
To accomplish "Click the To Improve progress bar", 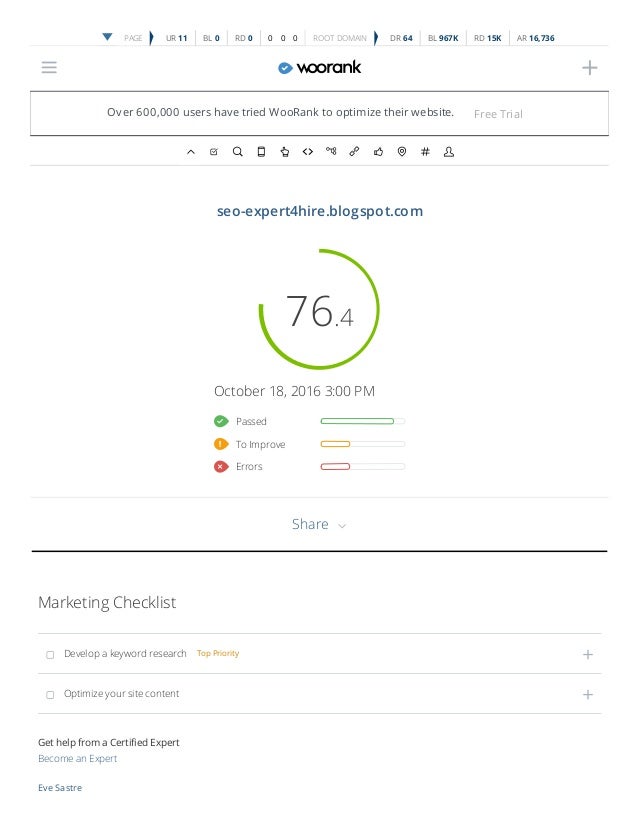I will [x=362, y=444].
